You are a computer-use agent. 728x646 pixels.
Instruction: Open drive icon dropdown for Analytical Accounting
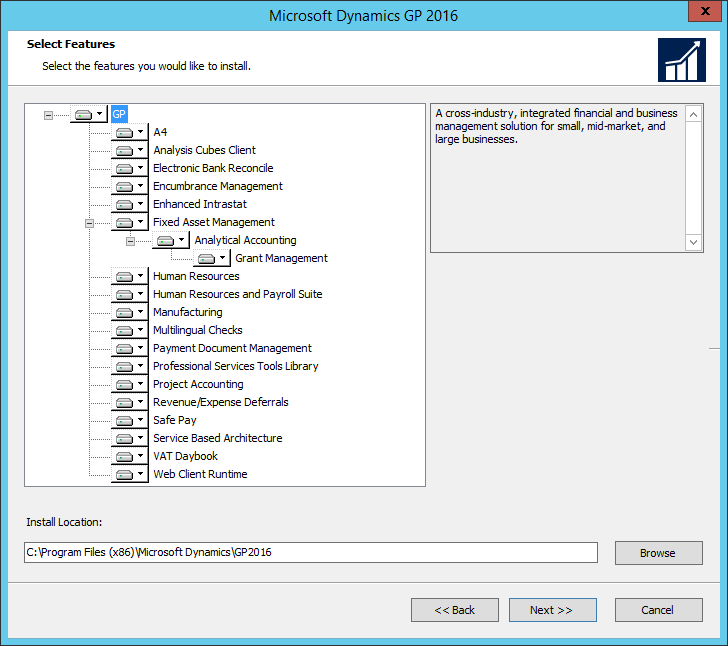pyautogui.click(x=171, y=241)
